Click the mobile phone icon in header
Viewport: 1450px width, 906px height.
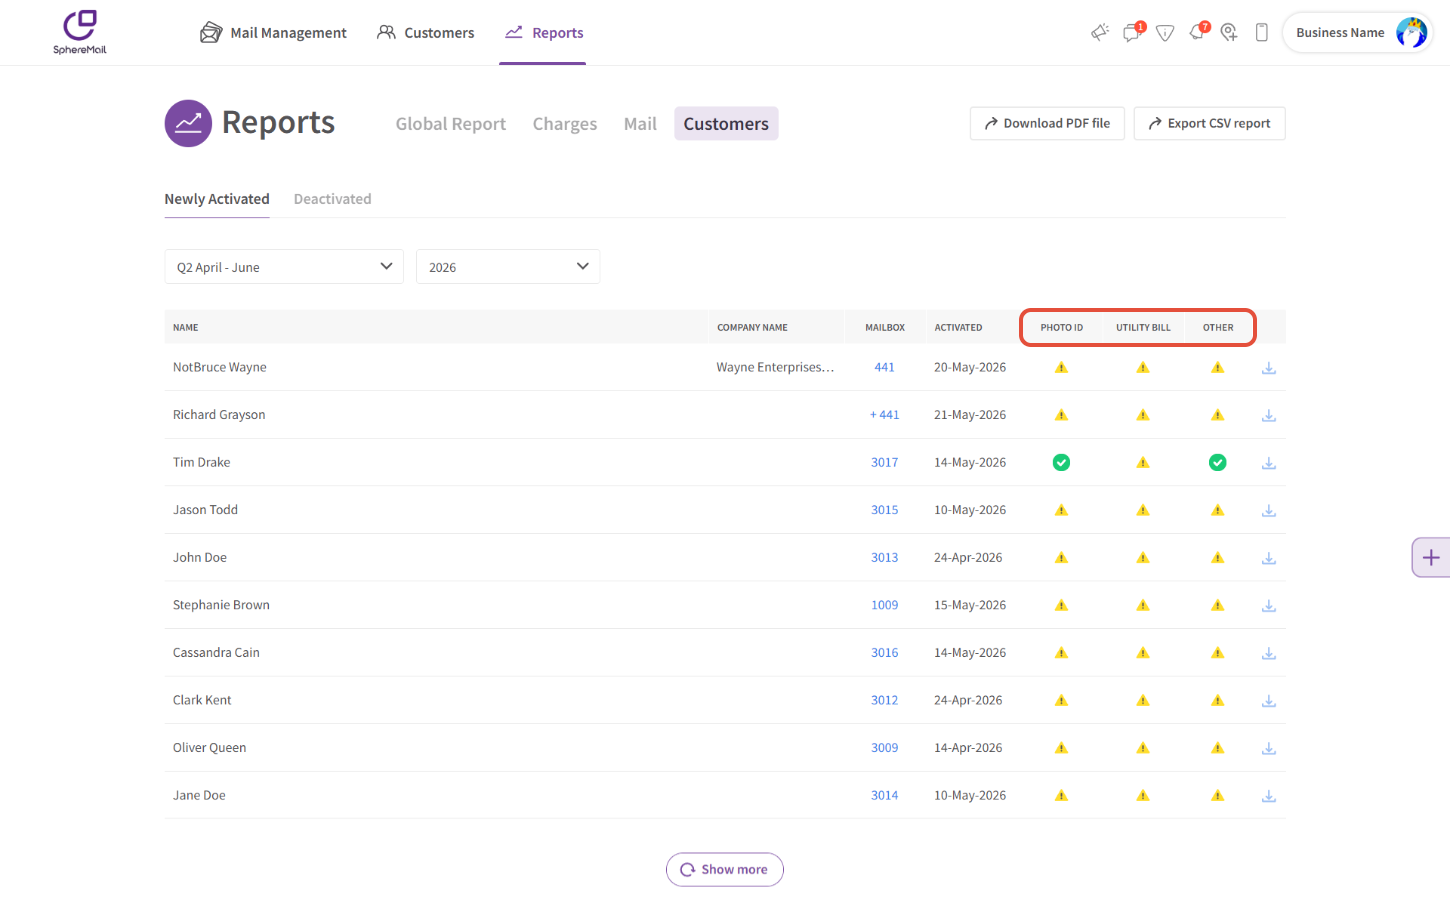click(1262, 33)
